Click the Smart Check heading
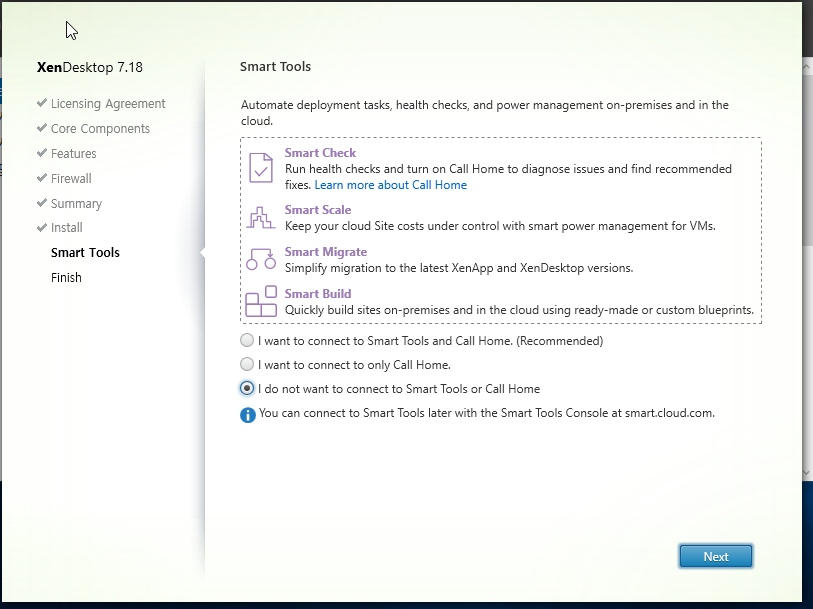This screenshot has height=609, width=813. point(320,153)
